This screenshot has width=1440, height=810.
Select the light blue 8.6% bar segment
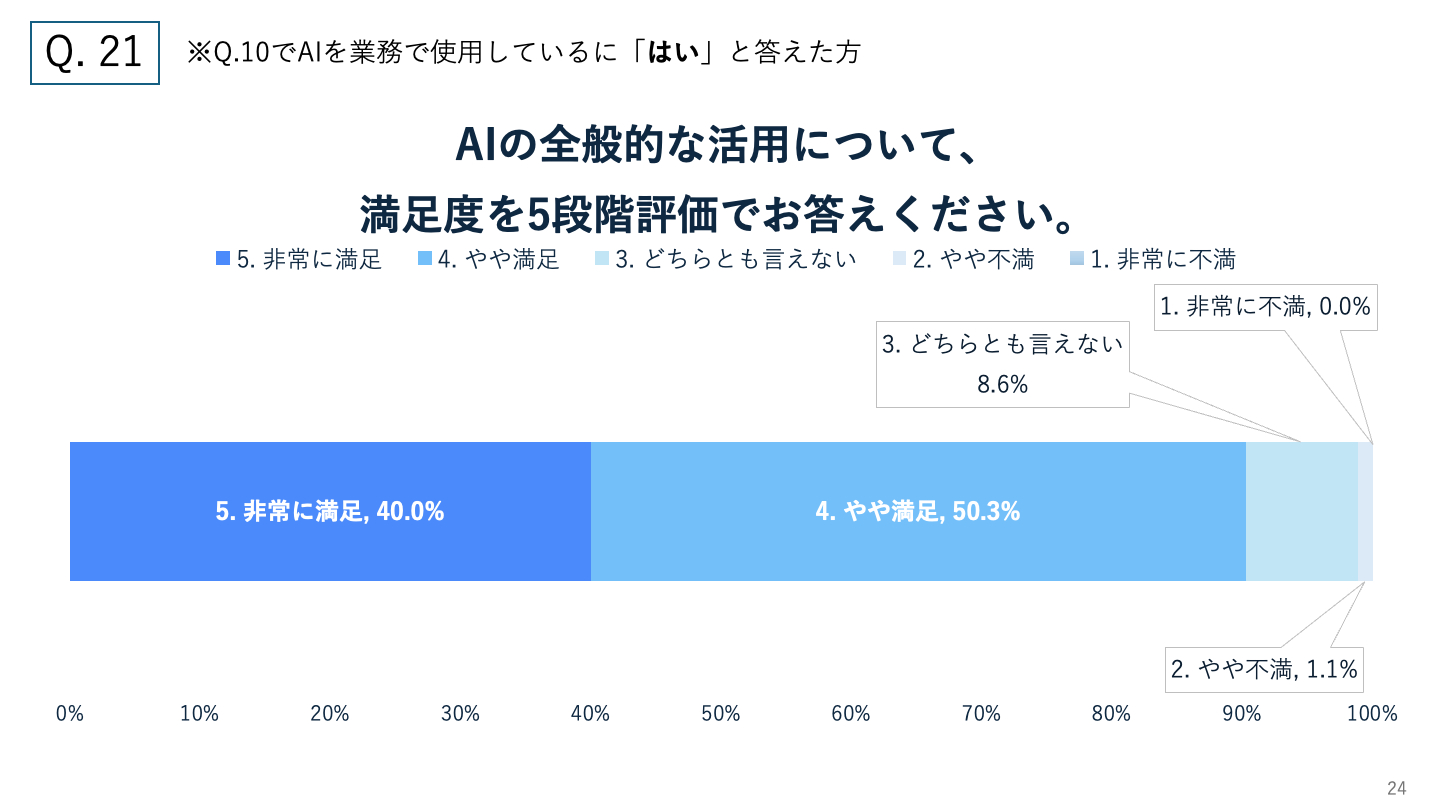pos(1301,511)
